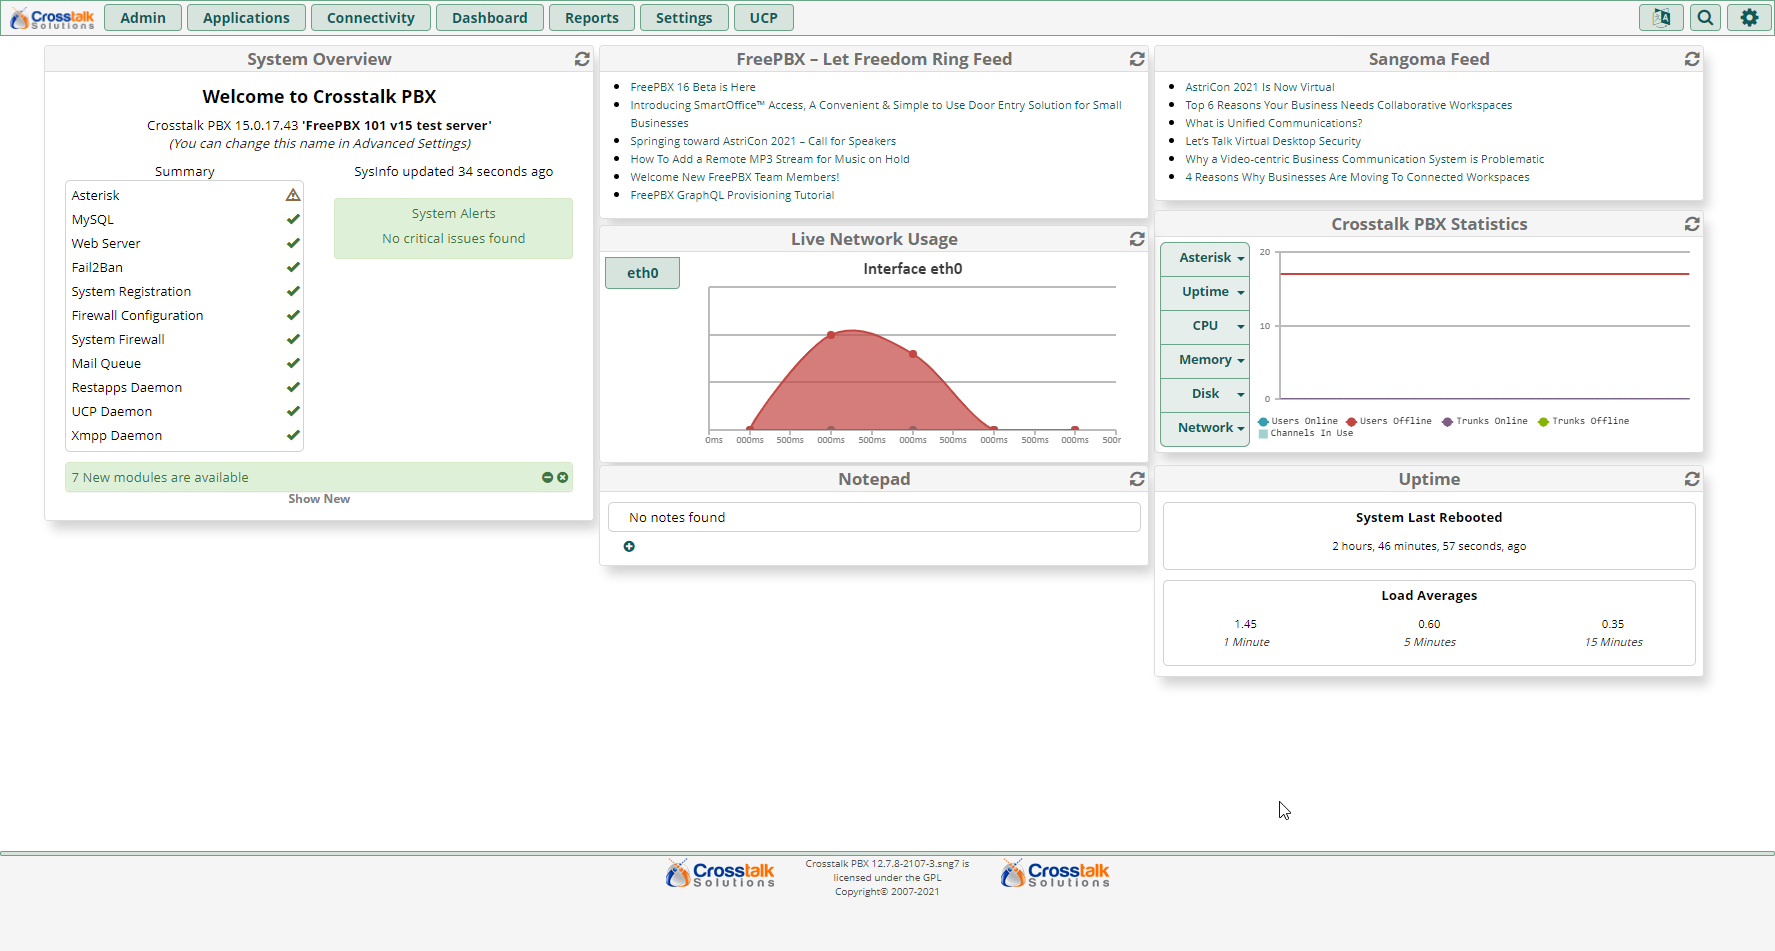Screen dimensions: 1775x951
Task: Open the Reports menu
Action: 592,18
